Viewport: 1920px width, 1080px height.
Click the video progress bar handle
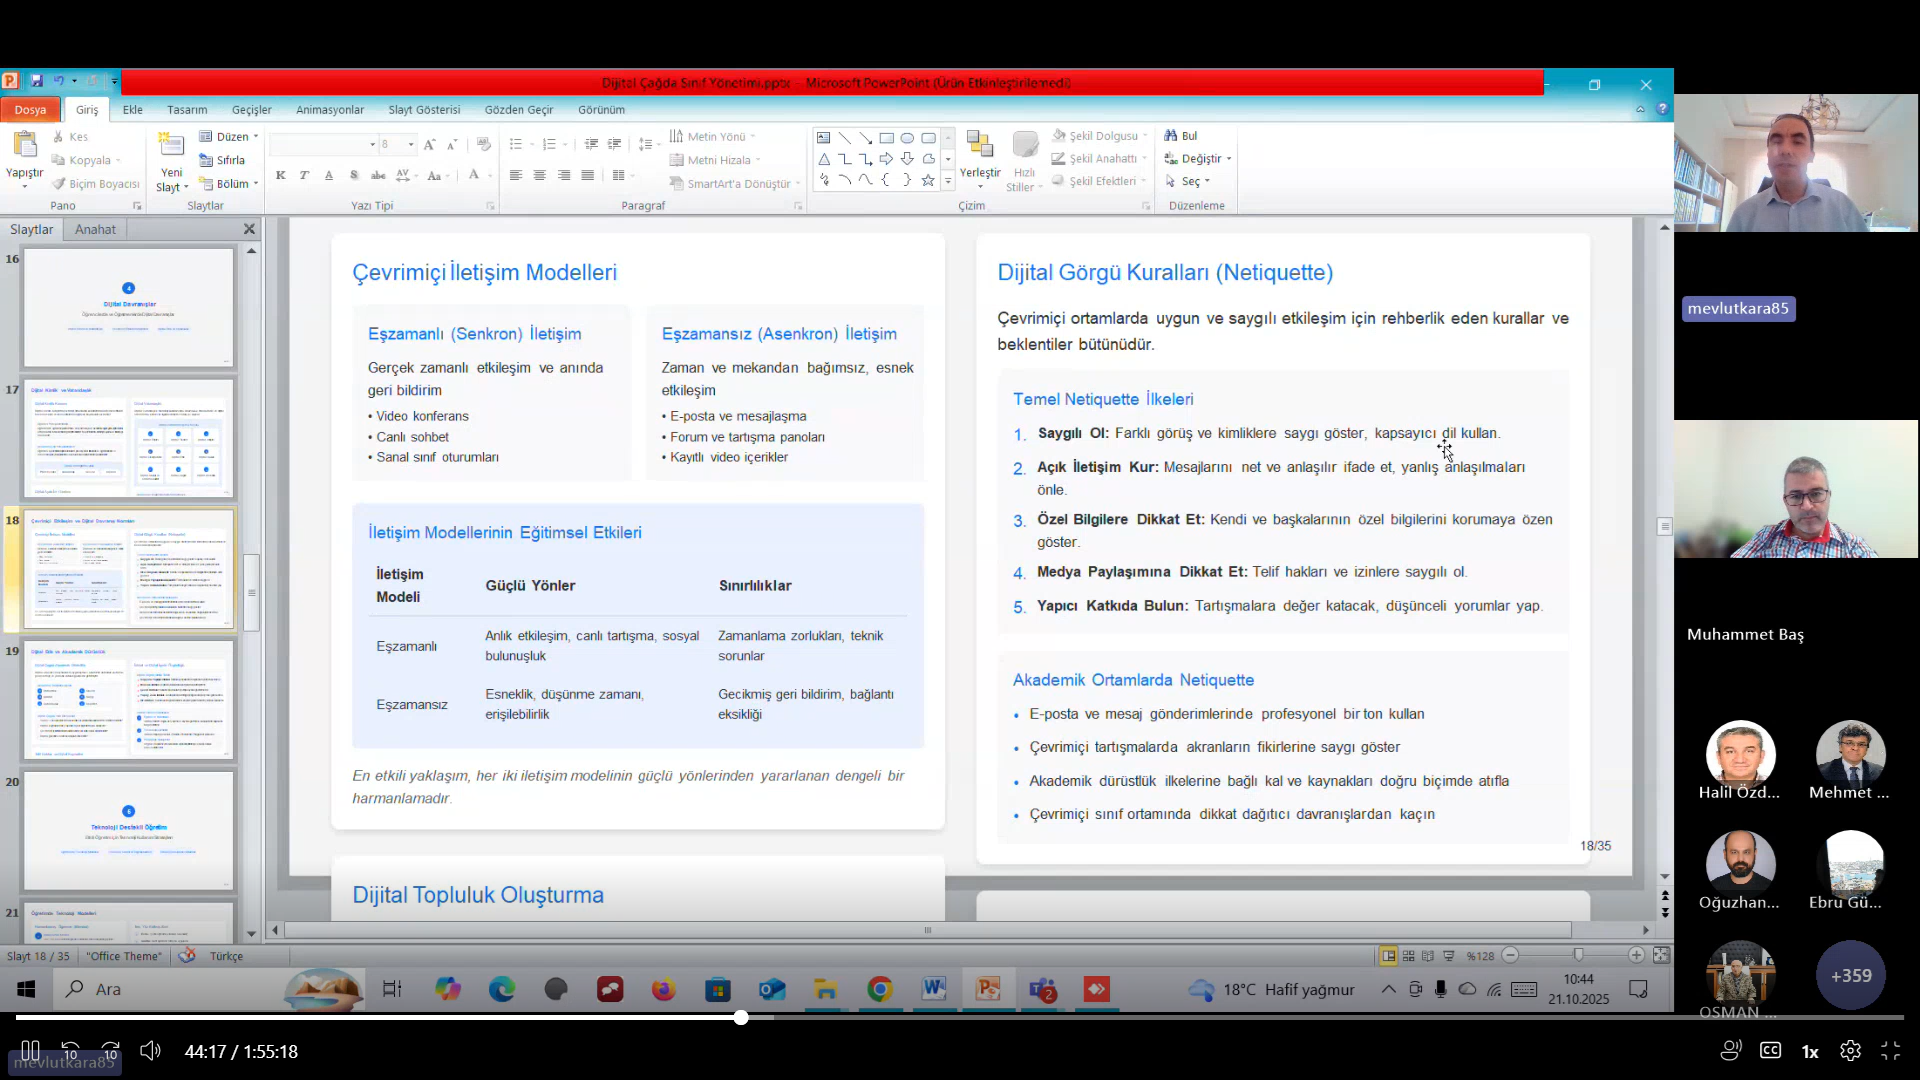(x=741, y=1018)
